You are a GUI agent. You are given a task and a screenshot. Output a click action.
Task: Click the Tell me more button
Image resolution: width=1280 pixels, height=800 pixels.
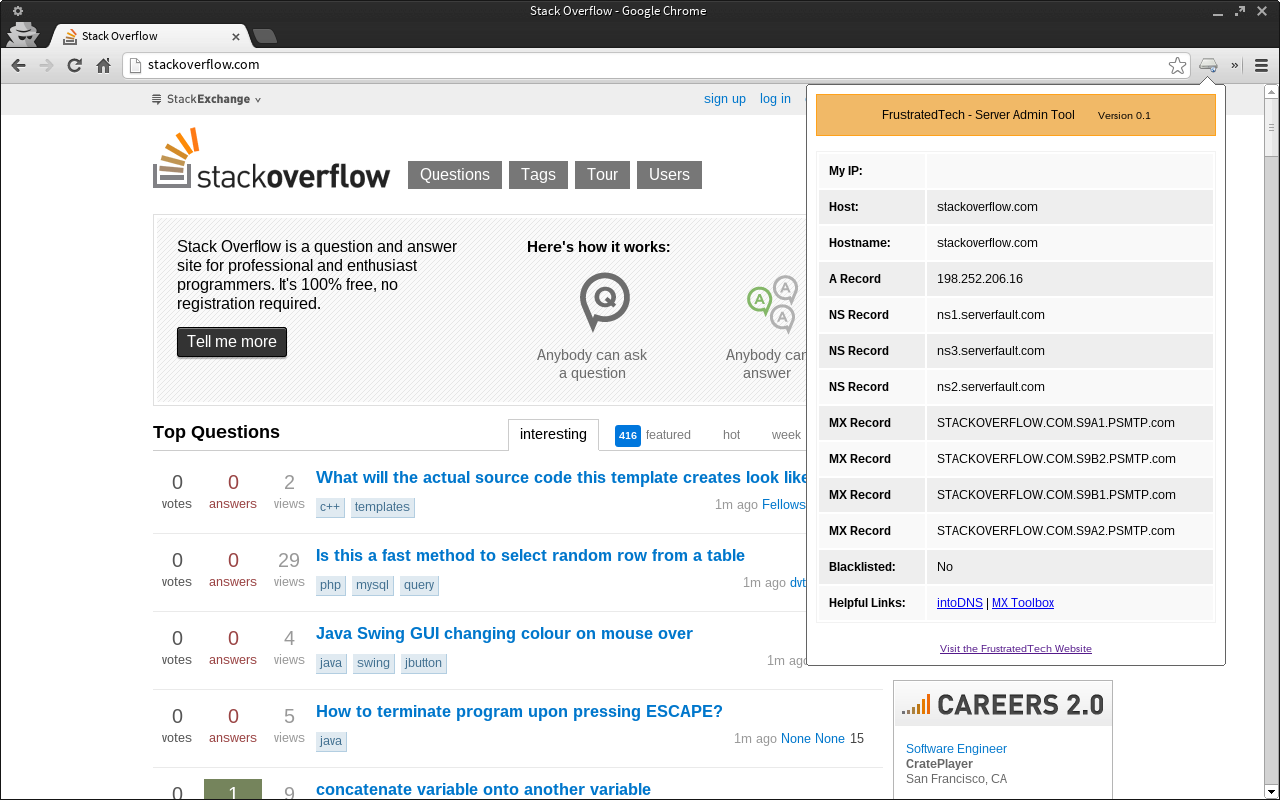pyautogui.click(x=232, y=342)
